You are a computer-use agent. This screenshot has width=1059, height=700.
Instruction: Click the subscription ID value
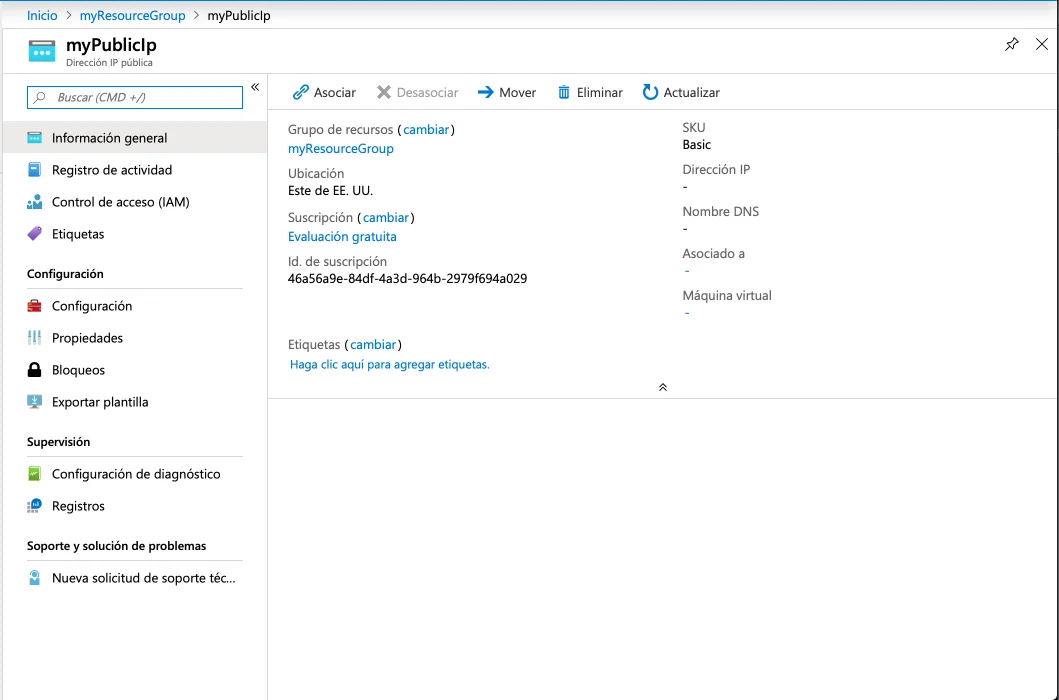(x=407, y=278)
